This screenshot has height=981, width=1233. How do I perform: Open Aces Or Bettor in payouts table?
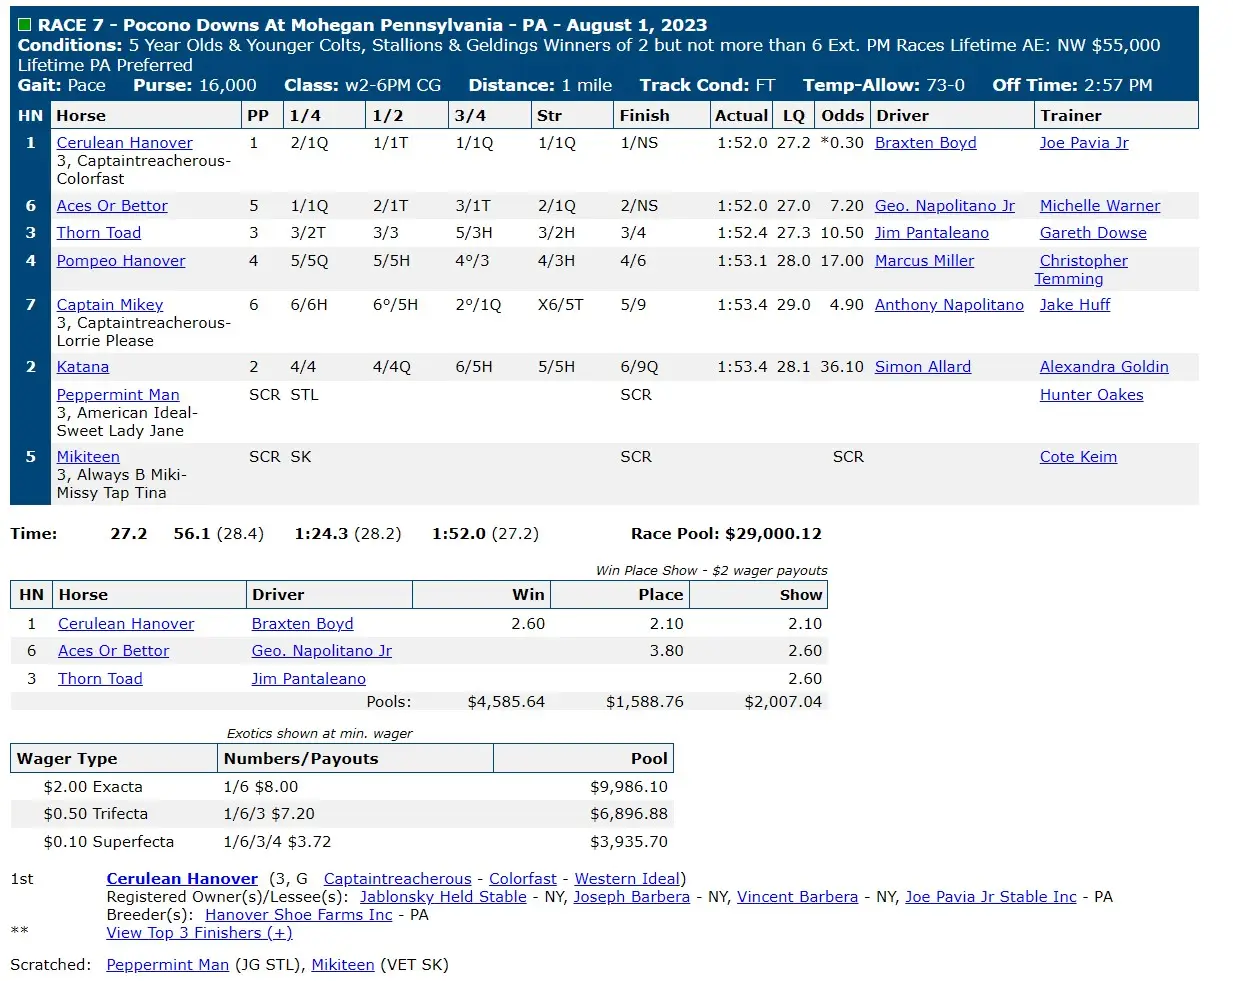pyautogui.click(x=114, y=651)
